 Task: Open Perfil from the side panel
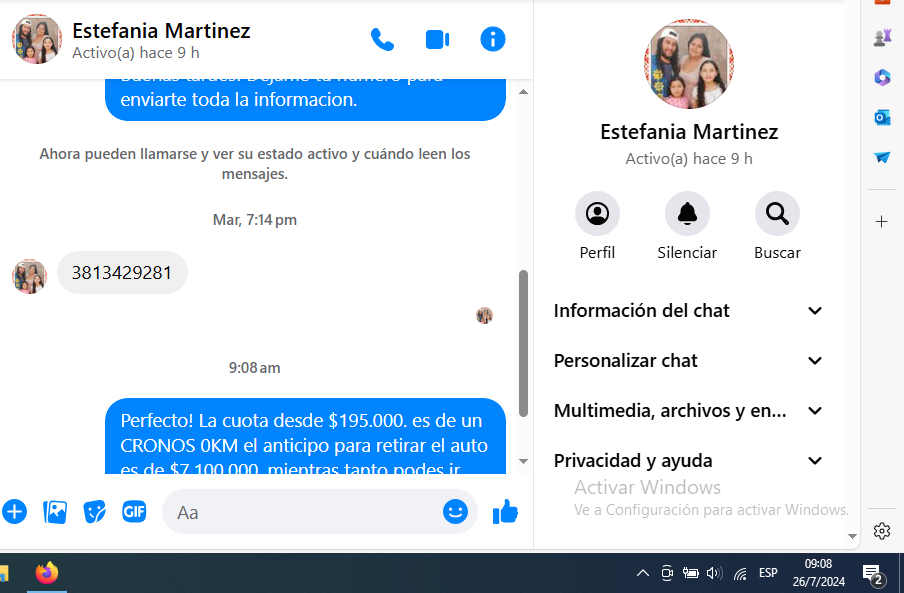[597, 214]
